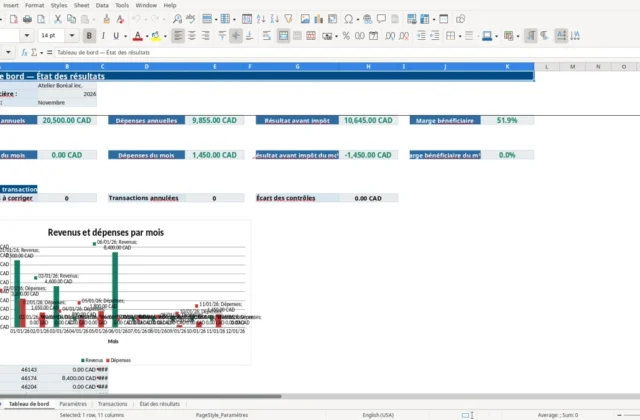Switch to the Transactions sheet tab
Screen dimensions: 640x420
pyautogui.click(x=113, y=404)
